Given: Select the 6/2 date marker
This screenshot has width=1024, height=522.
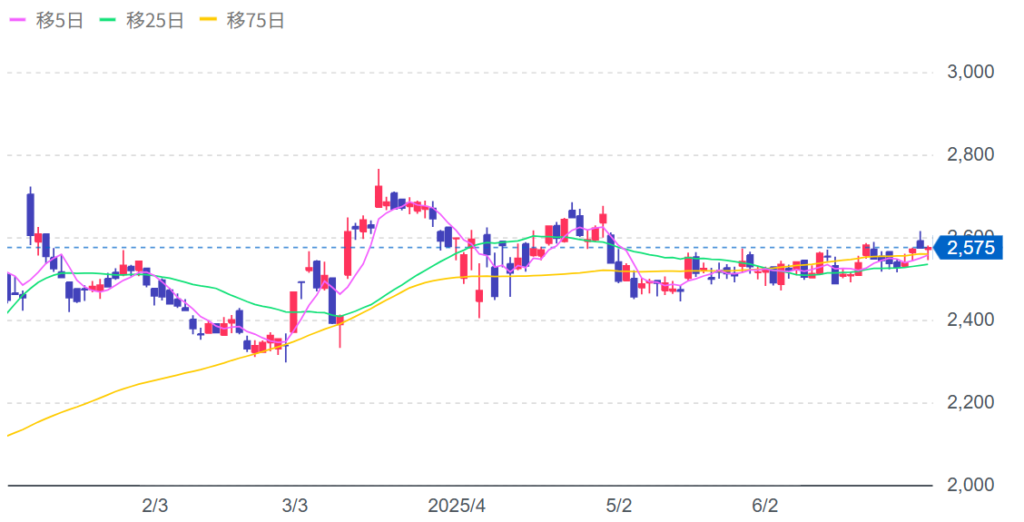Looking at the screenshot, I should (765, 505).
